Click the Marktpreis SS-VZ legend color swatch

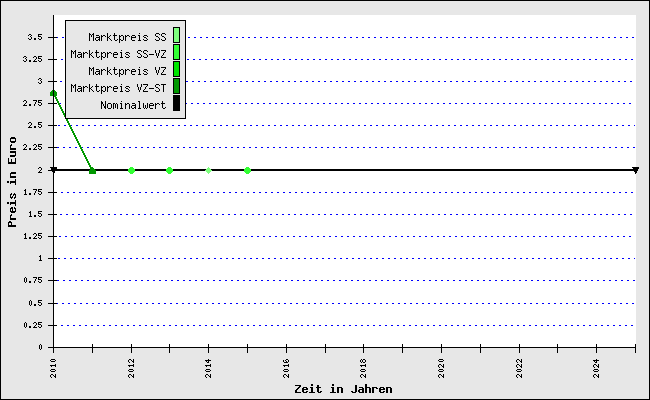(176, 53)
